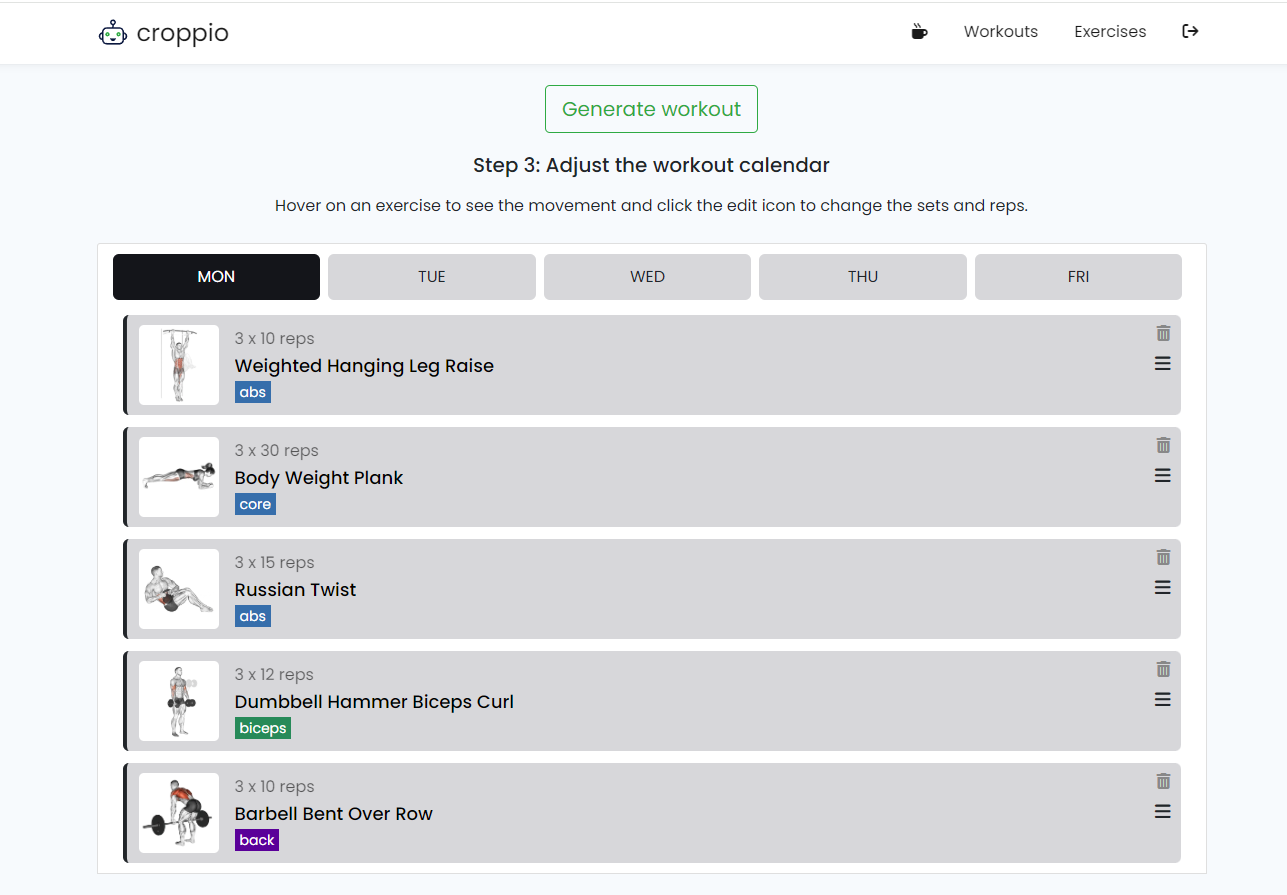This screenshot has width=1287, height=895.
Task: Click the 3 x 15 reps text
Action: pyautogui.click(x=275, y=563)
